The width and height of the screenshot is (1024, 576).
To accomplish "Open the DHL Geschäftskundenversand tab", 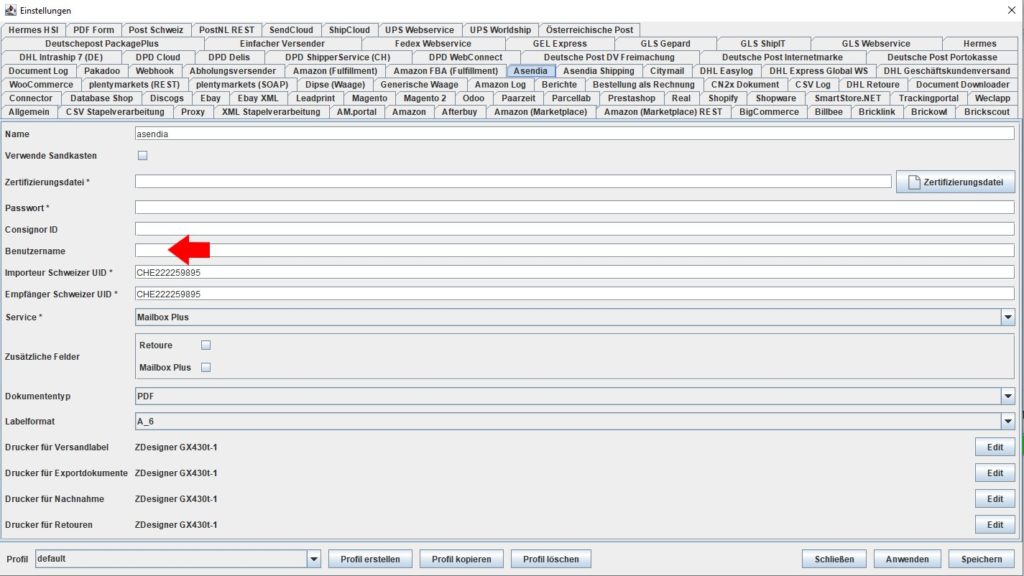I will click(x=946, y=71).
